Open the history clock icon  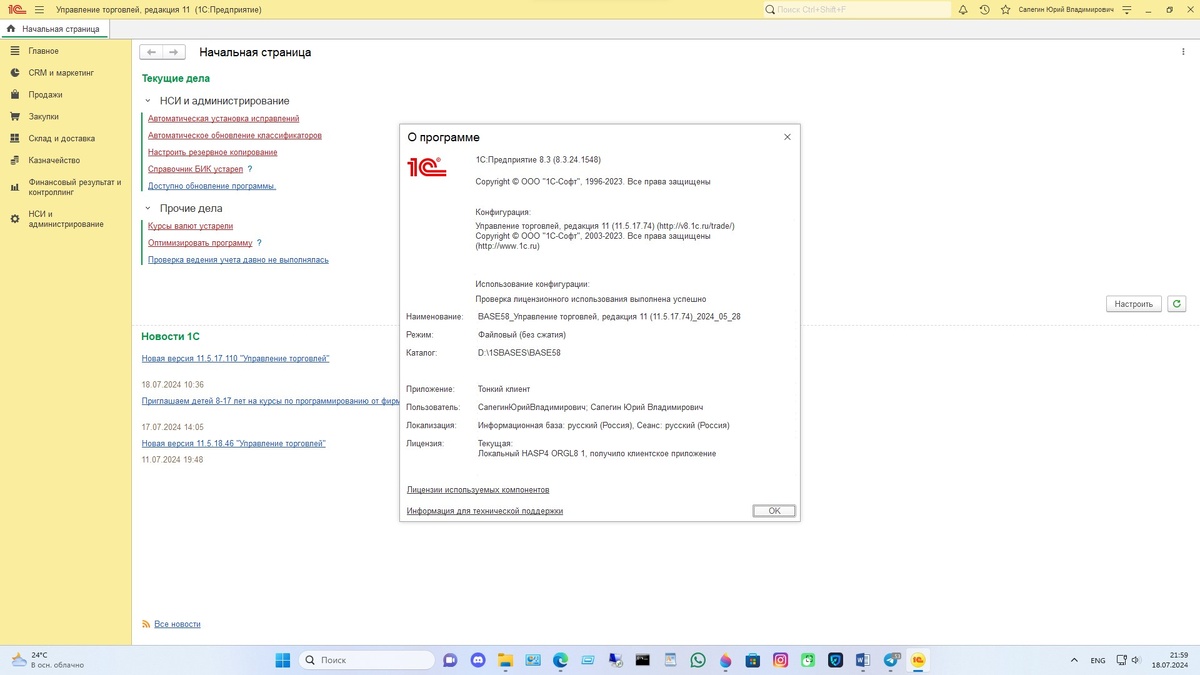coord(984,9)
